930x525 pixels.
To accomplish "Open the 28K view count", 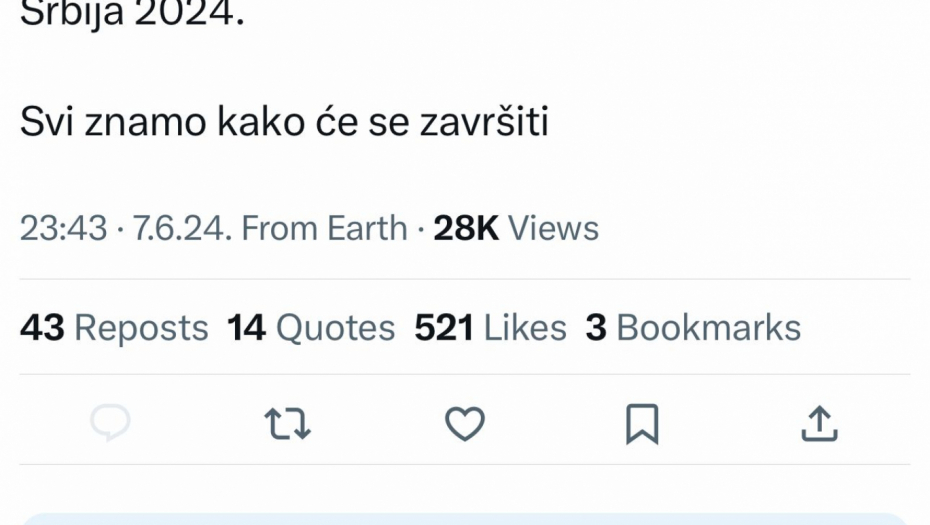I will tap(466, 228).
